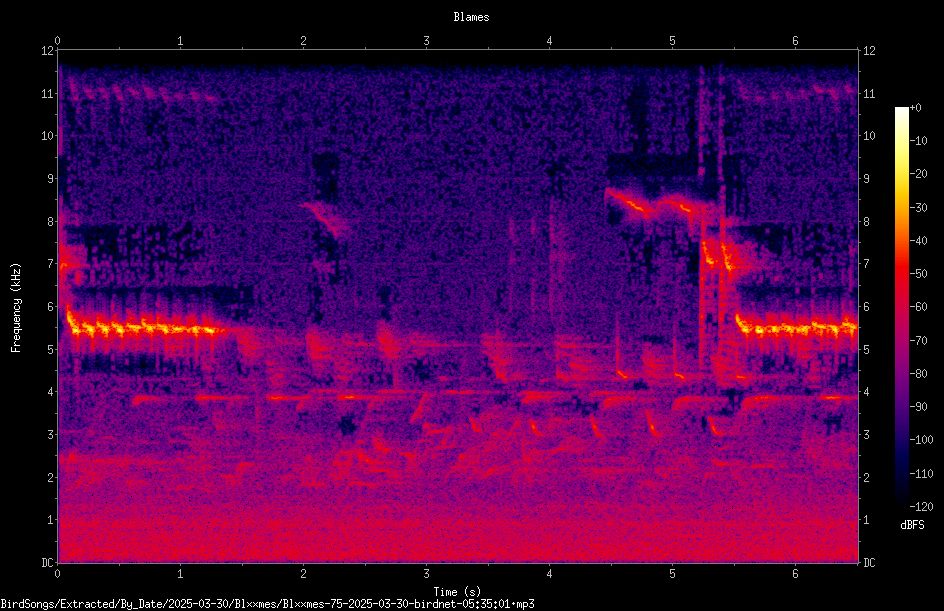Click the "3" tick on the right frequency axis

pyautogui.click(x=866, y=435)
